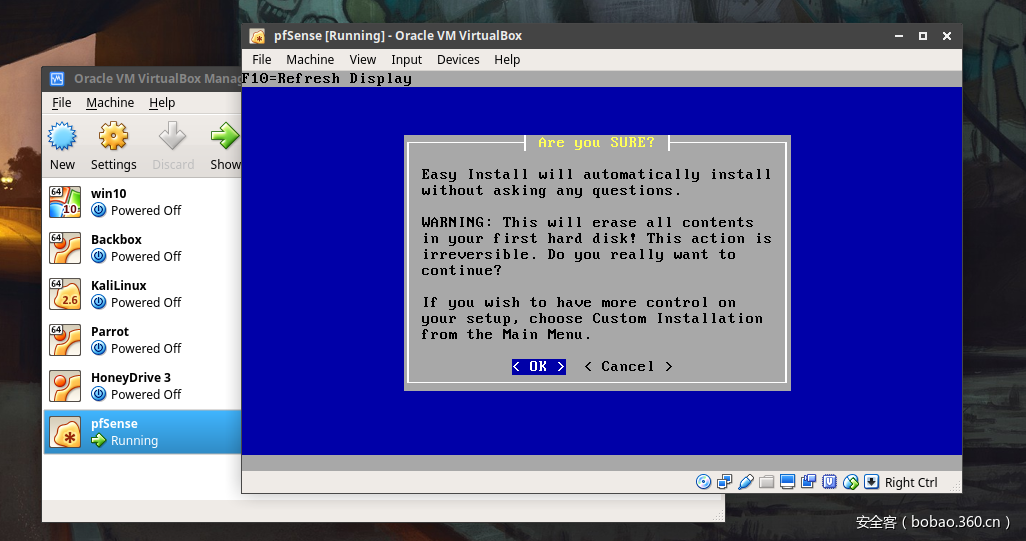Confirm Easy Install with OK button
The width and height of the screenshot is (1026, 541).
[539, 367]
